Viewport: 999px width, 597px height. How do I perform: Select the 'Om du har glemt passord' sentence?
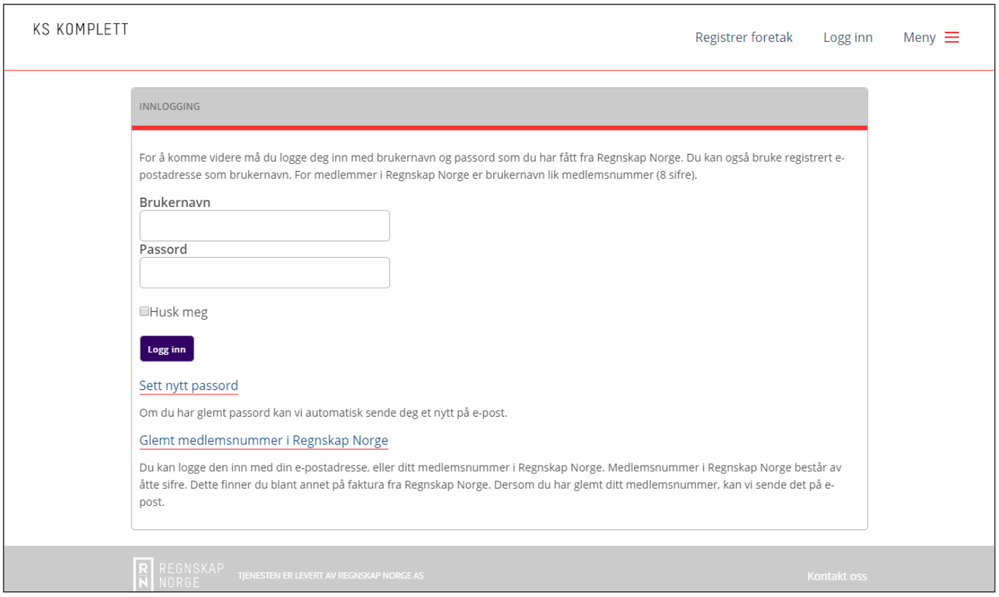click(323, 413)
